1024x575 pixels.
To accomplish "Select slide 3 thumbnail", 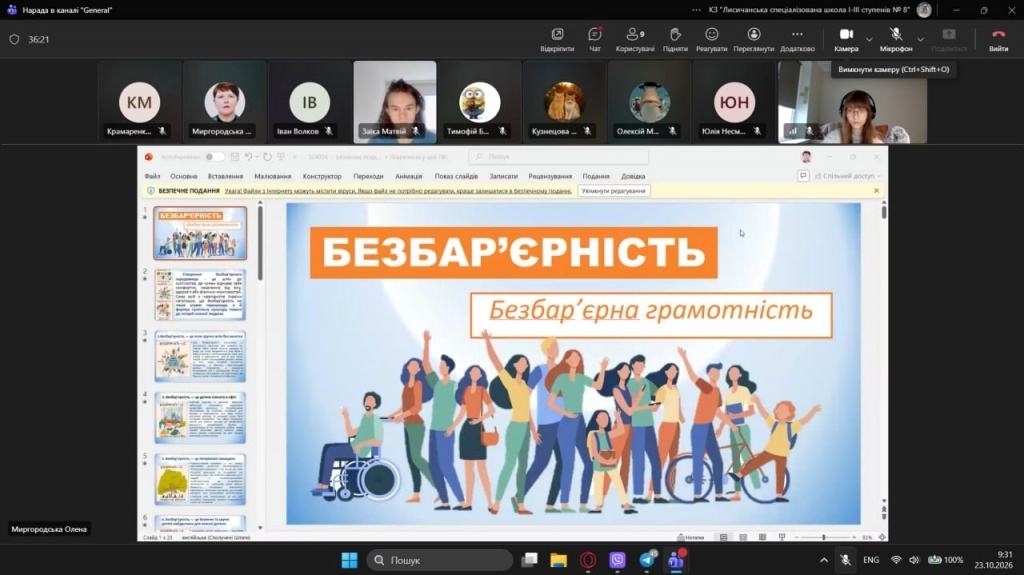I will (200, 356).
